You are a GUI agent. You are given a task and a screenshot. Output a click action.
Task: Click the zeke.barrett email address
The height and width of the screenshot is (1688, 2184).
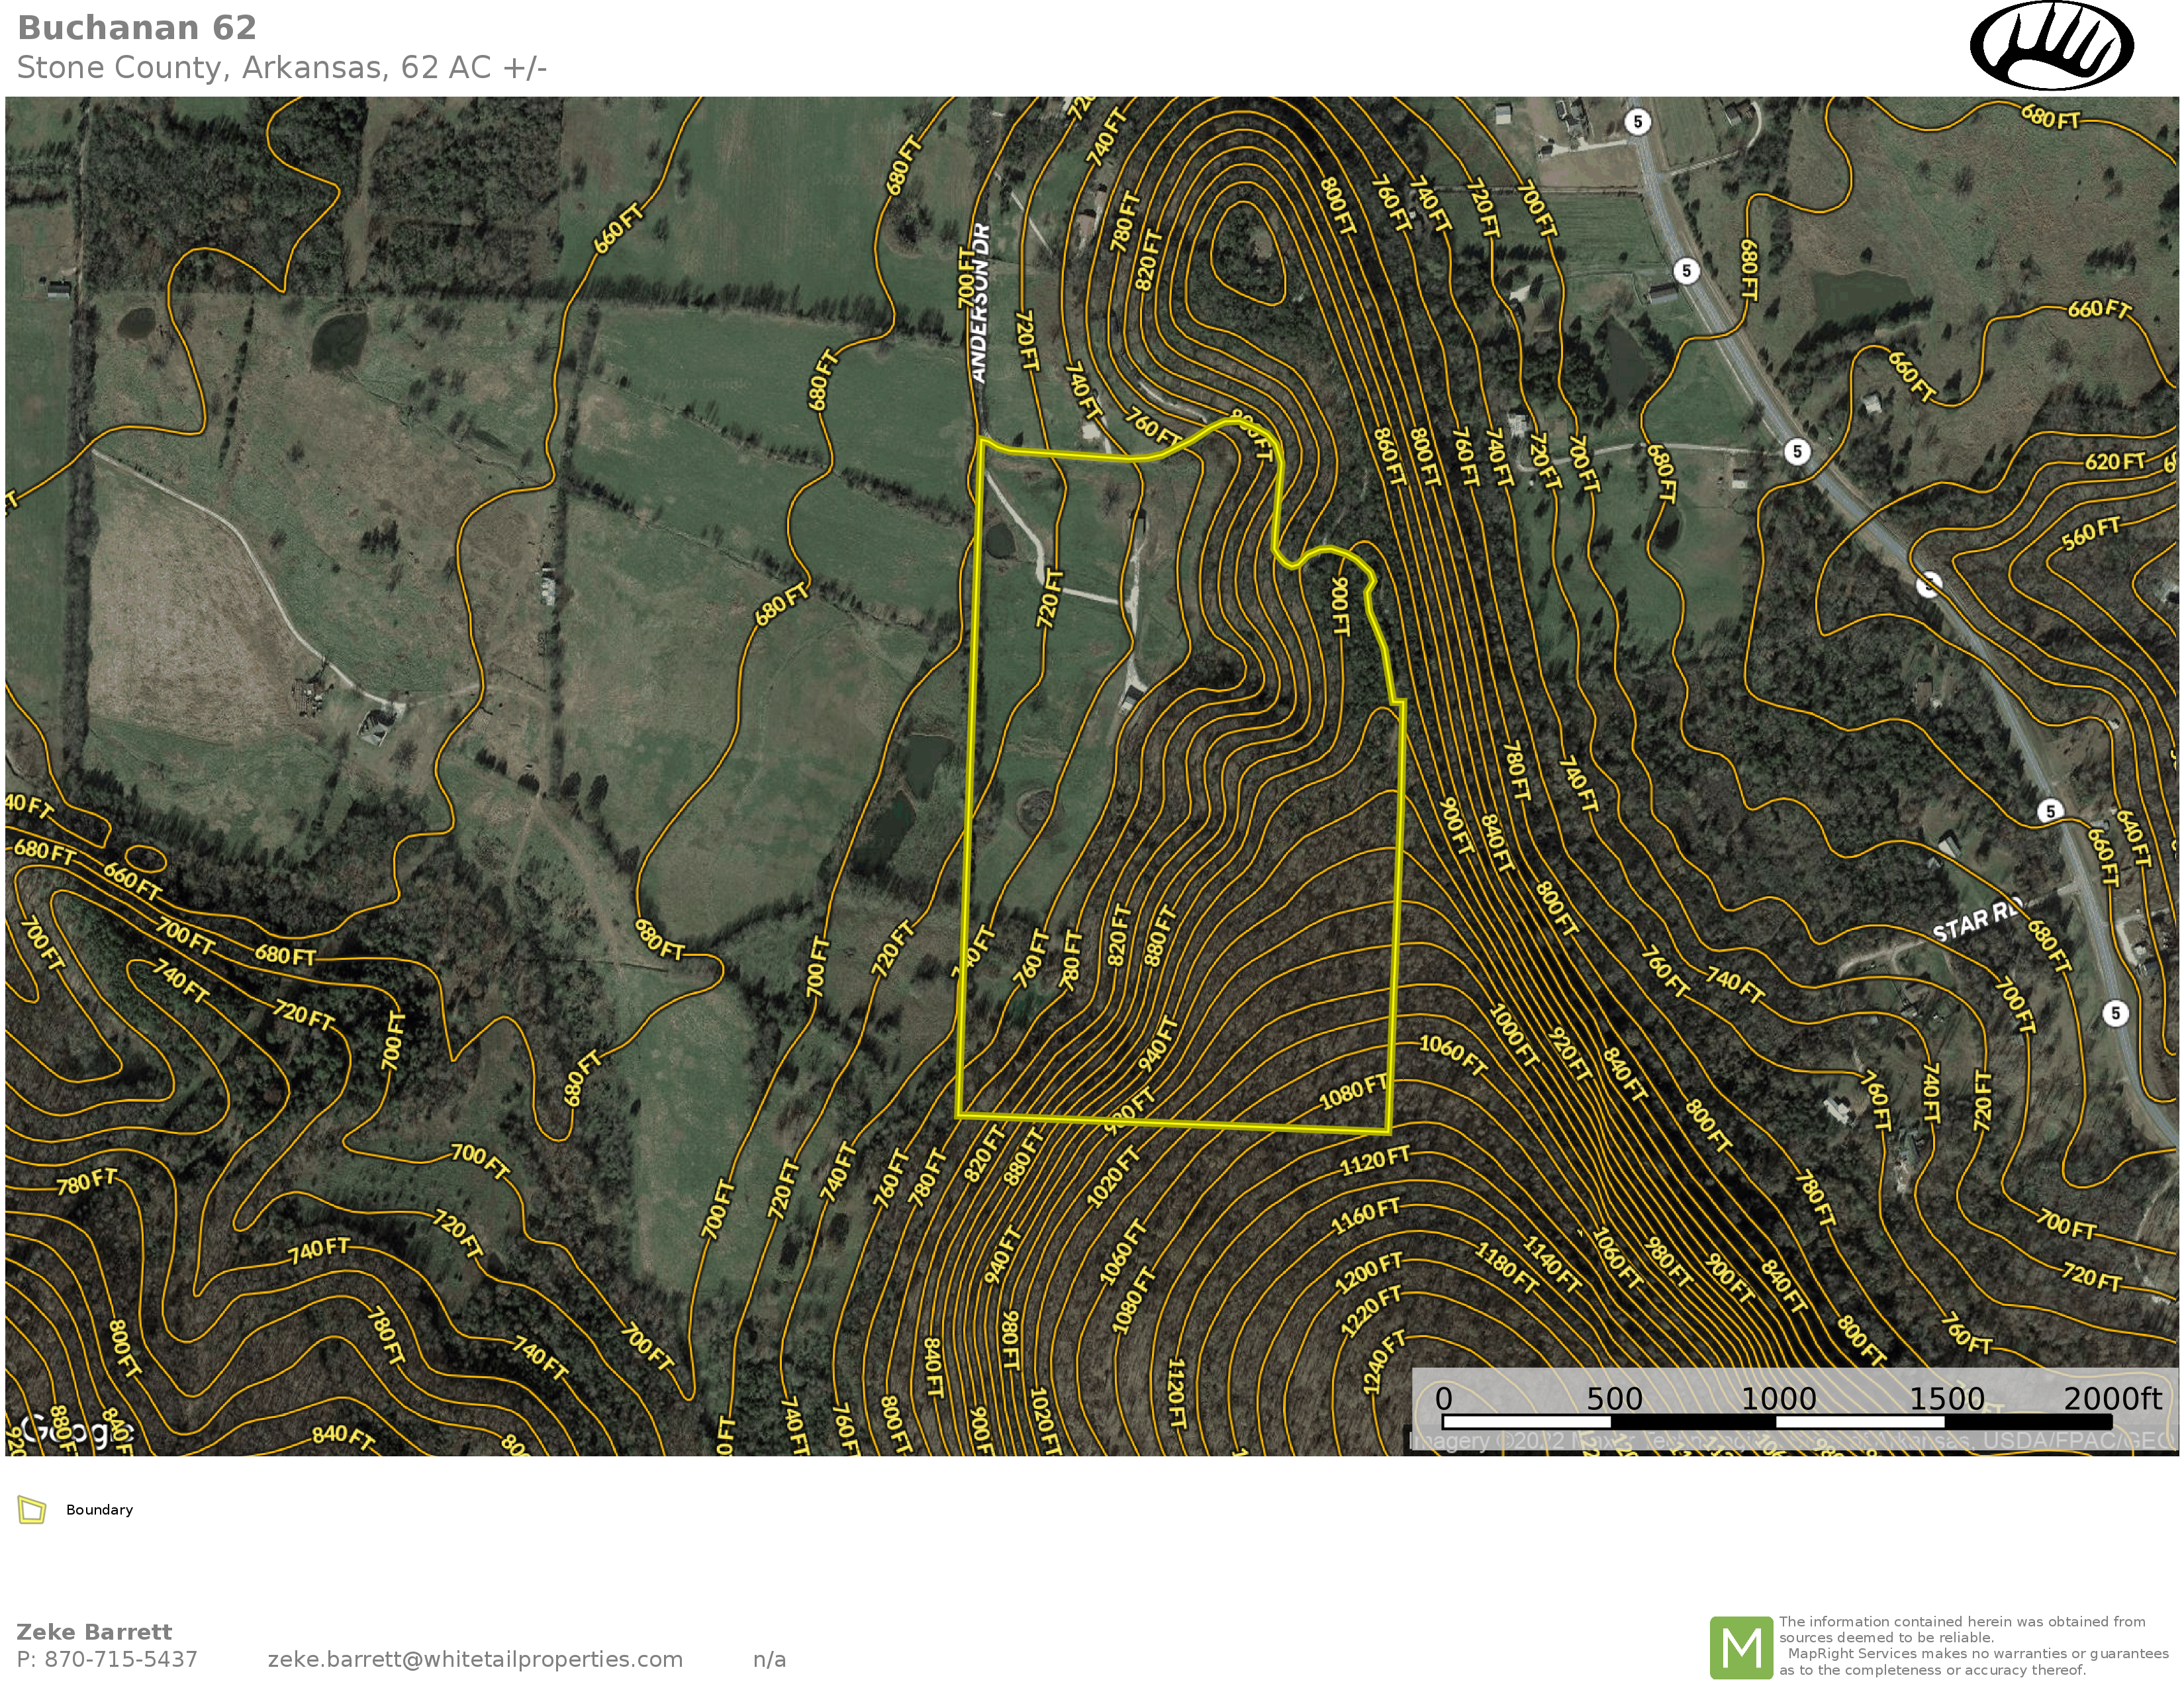tap(475, 1659)
